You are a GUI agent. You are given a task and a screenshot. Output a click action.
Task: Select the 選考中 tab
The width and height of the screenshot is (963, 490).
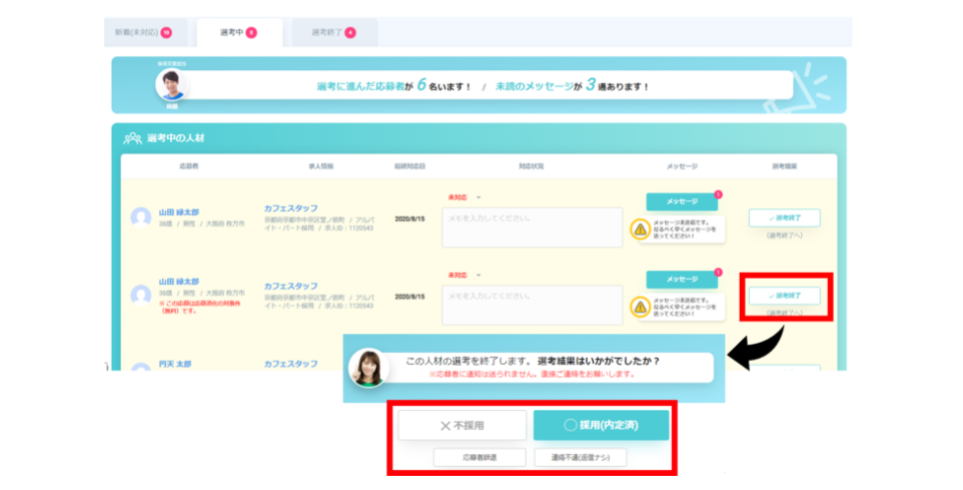click(x=240, y=33)
